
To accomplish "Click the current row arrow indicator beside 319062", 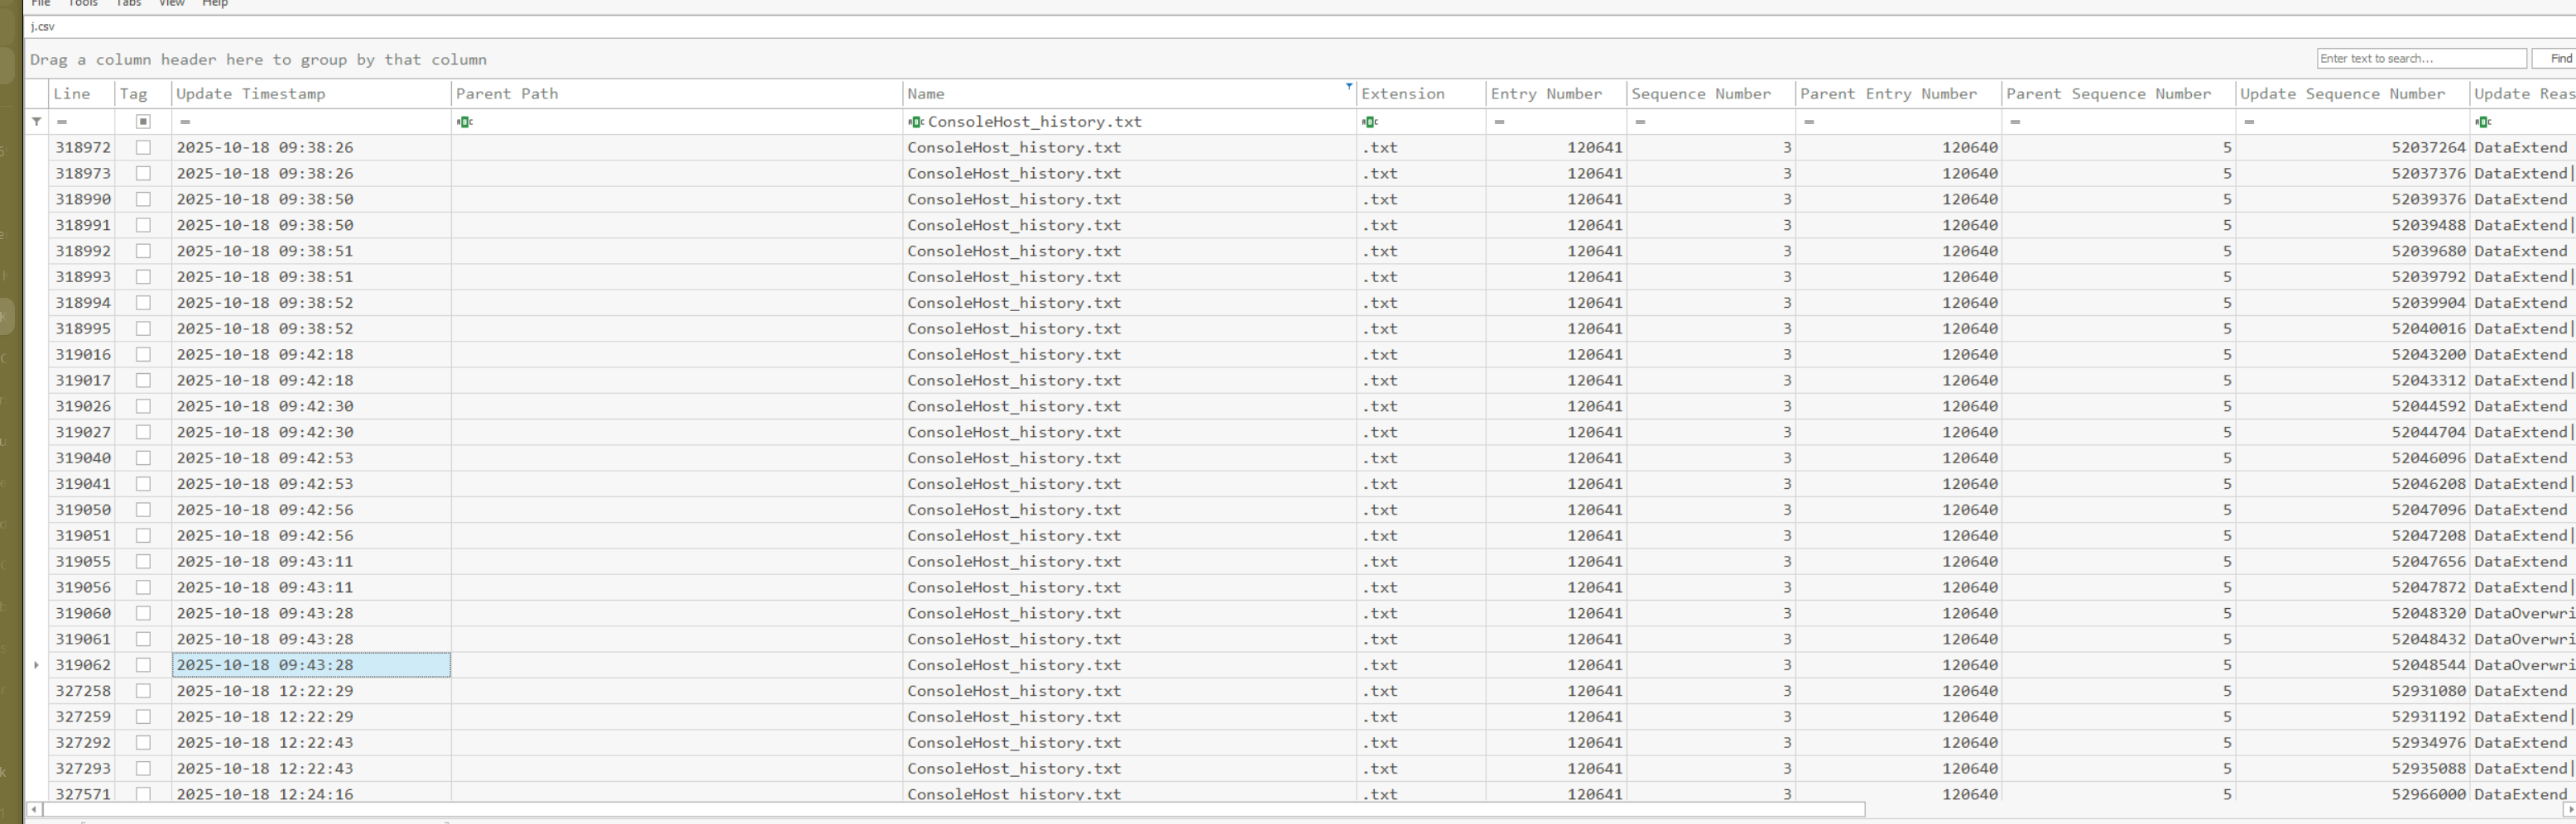I will coord(37,665).
